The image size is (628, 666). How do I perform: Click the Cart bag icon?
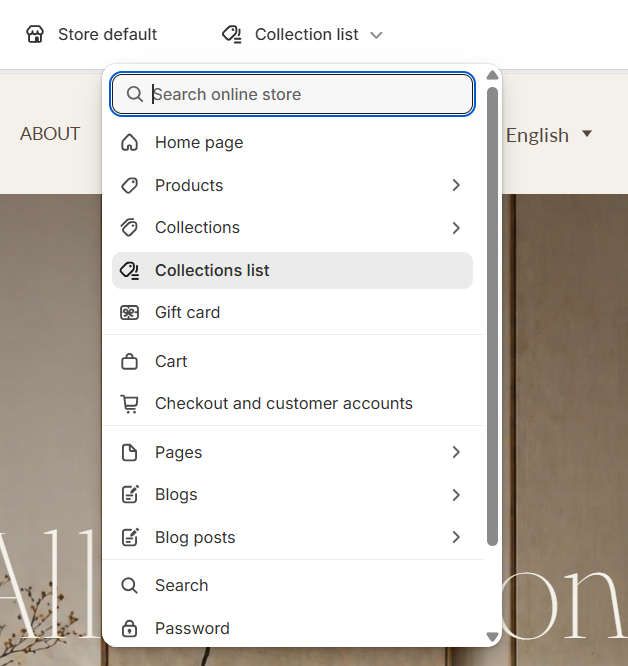coord(130,361)
